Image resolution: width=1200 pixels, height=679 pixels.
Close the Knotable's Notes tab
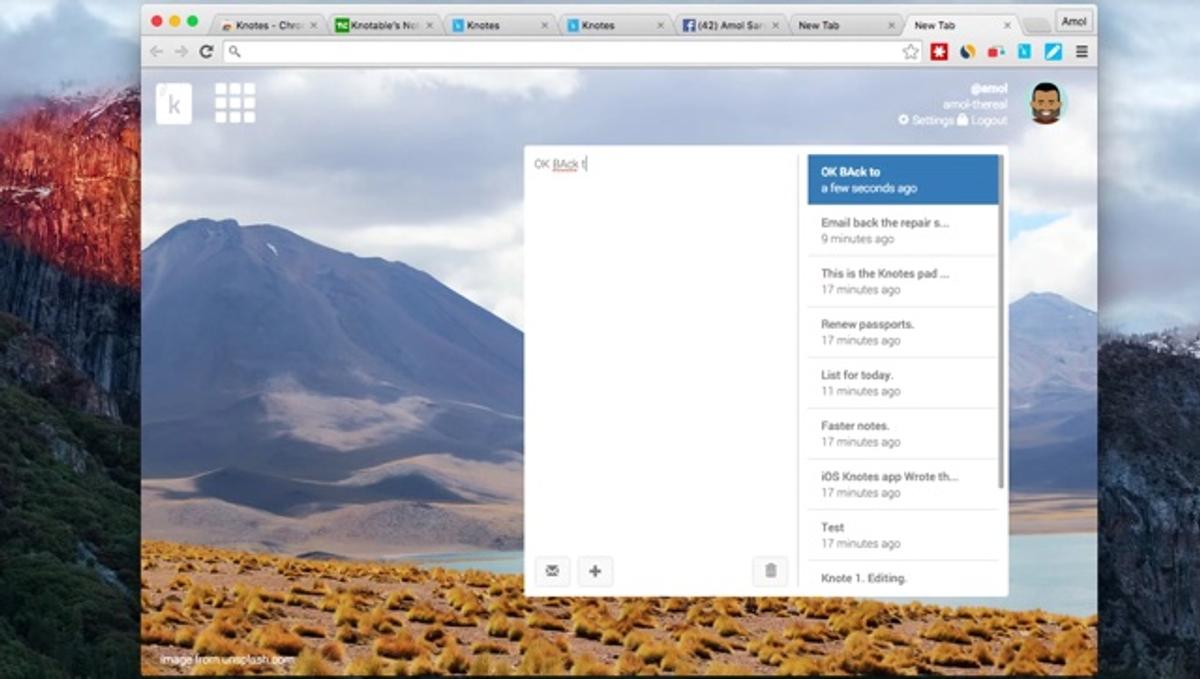click(x=428, y=25)
